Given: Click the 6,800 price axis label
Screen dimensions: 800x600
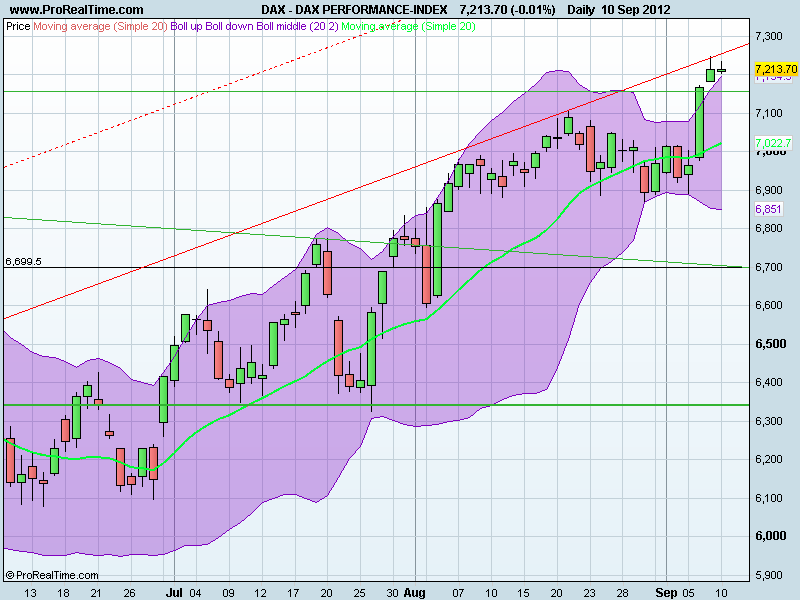Looking at the screenshot, I should click(x=768, y=228).
